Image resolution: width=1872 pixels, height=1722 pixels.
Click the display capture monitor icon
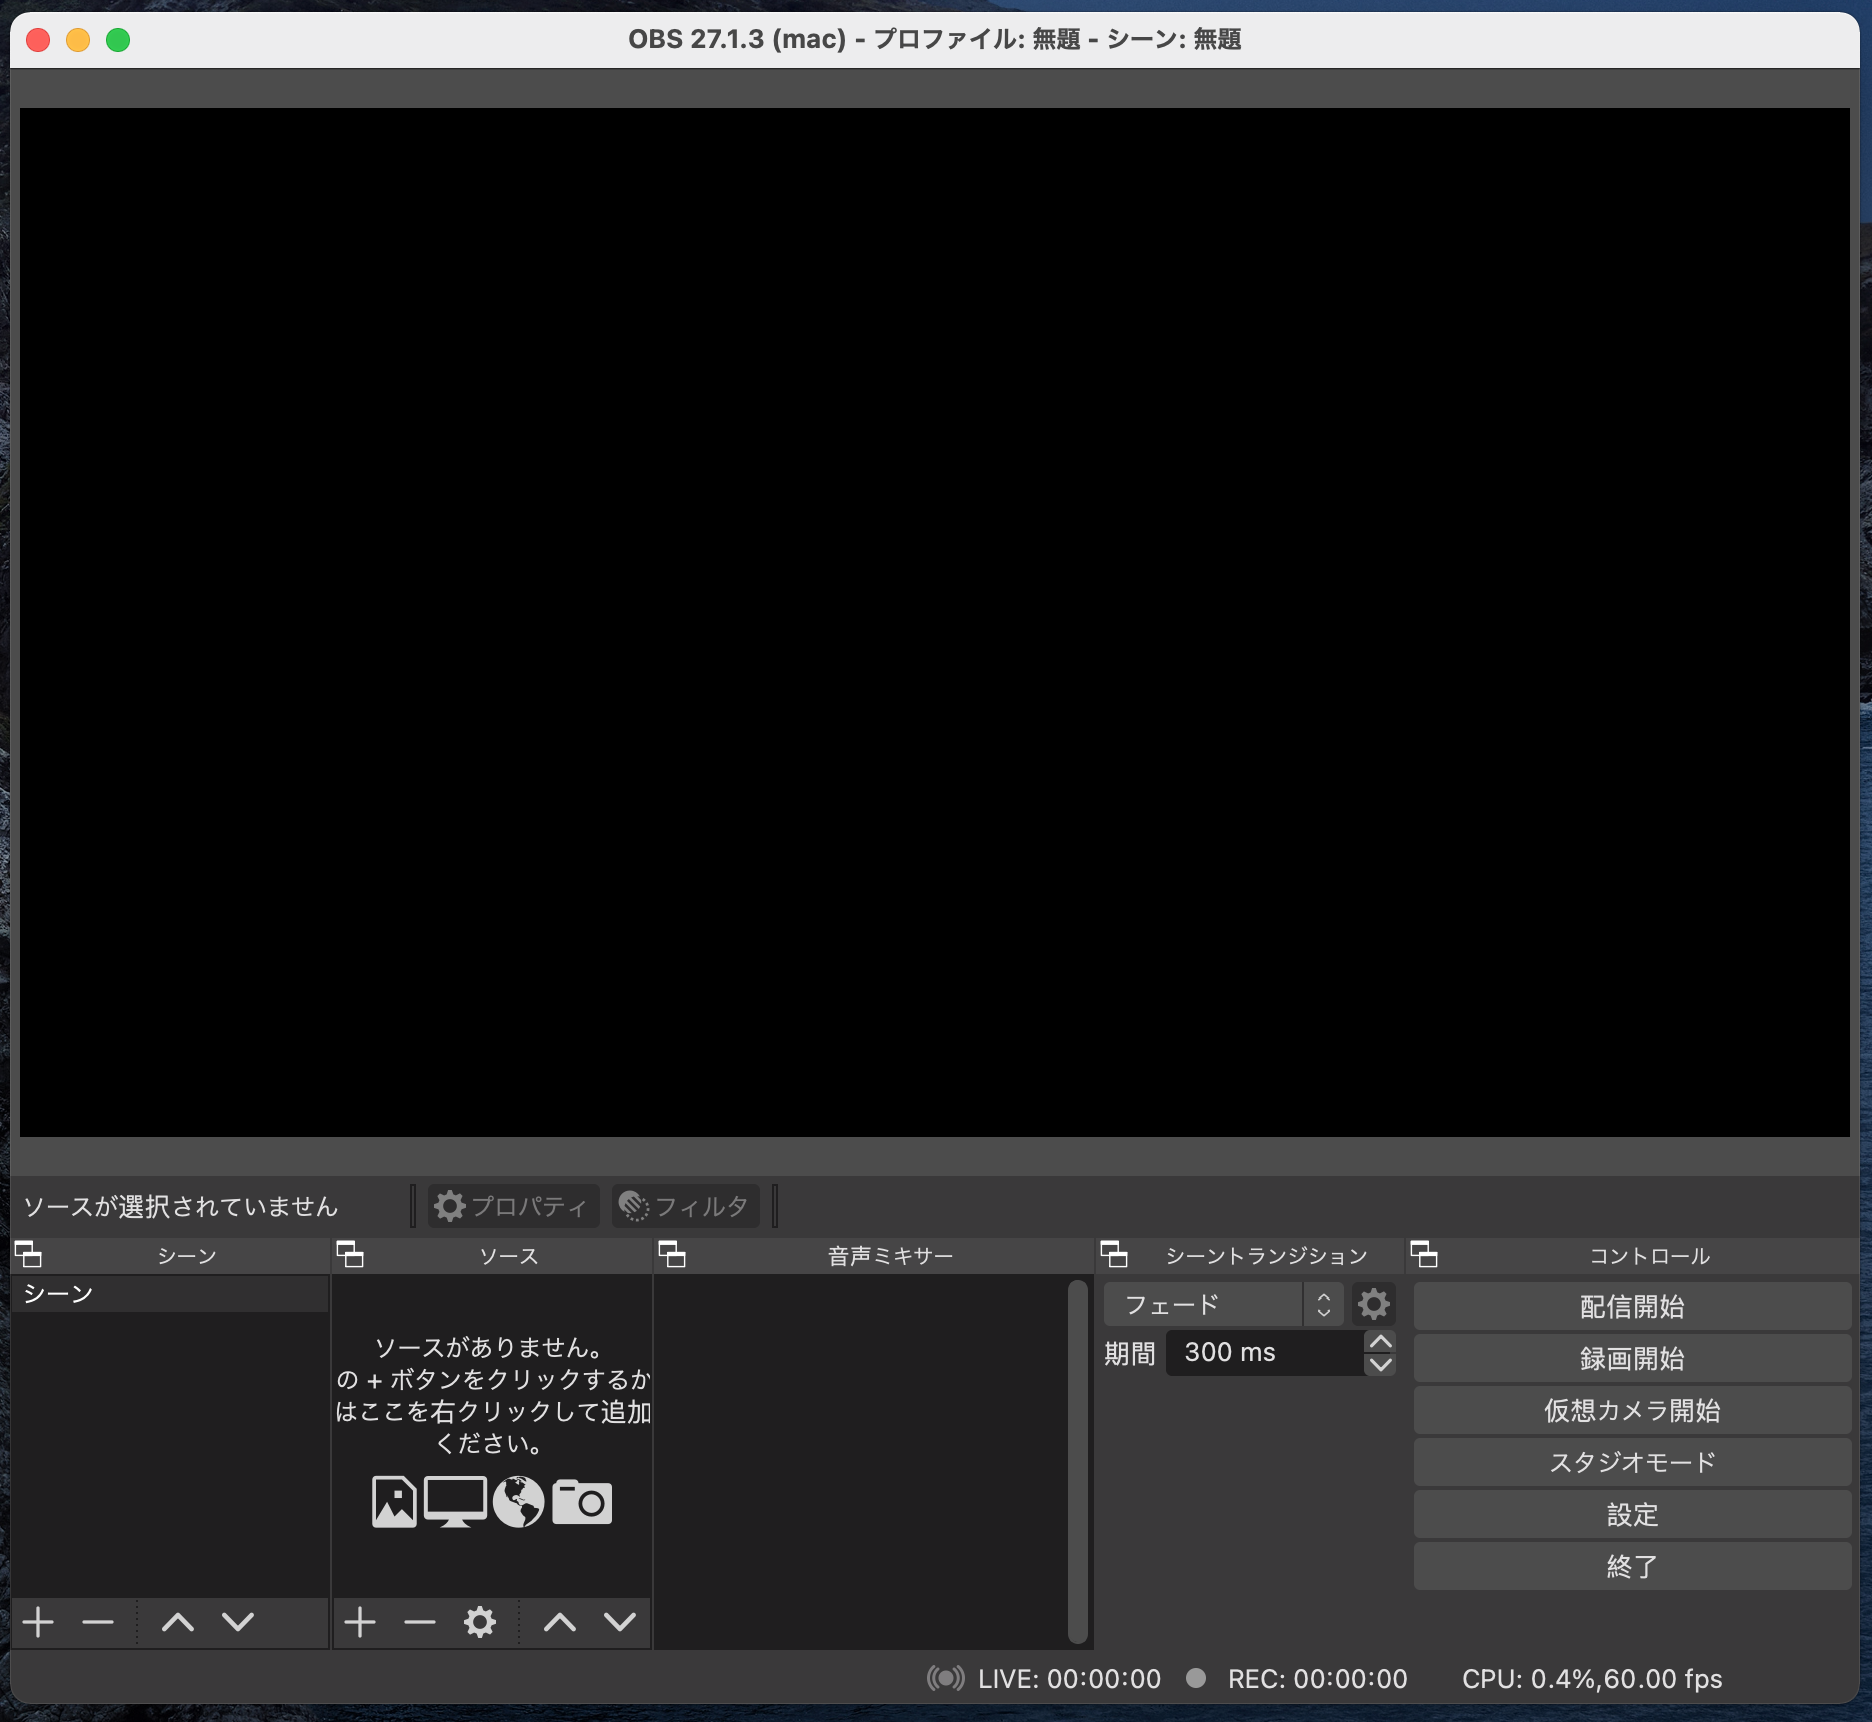pos(455,1502)
